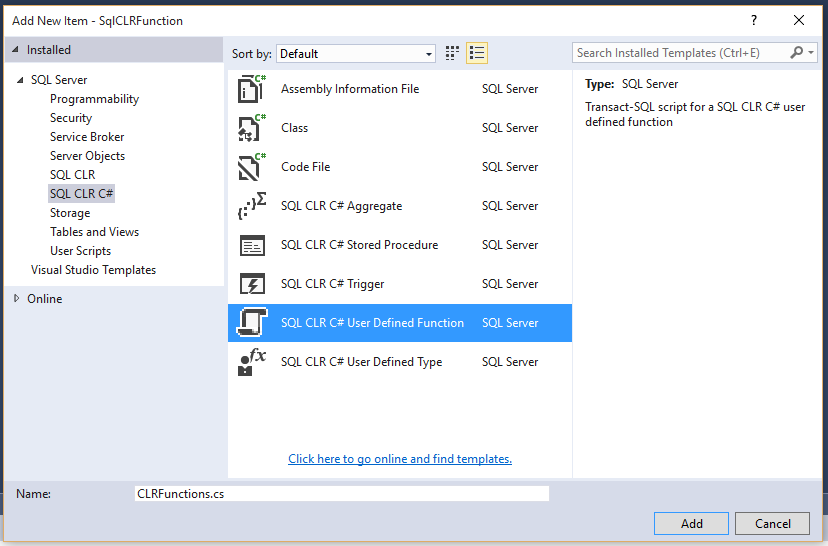Screen dimensions: 828x546
Task: Select the Tables and Views category
Action: pyautogui.click(x=95, y=232)
